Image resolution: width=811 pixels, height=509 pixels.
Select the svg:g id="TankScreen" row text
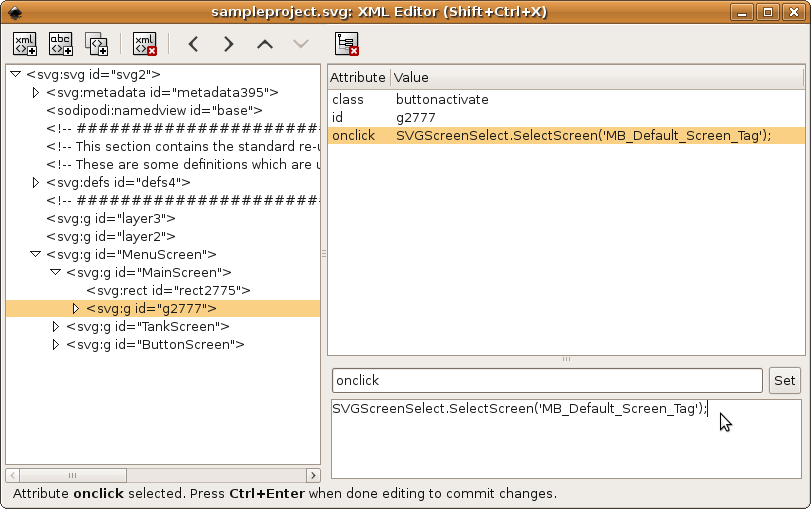(x=148, y=326)
